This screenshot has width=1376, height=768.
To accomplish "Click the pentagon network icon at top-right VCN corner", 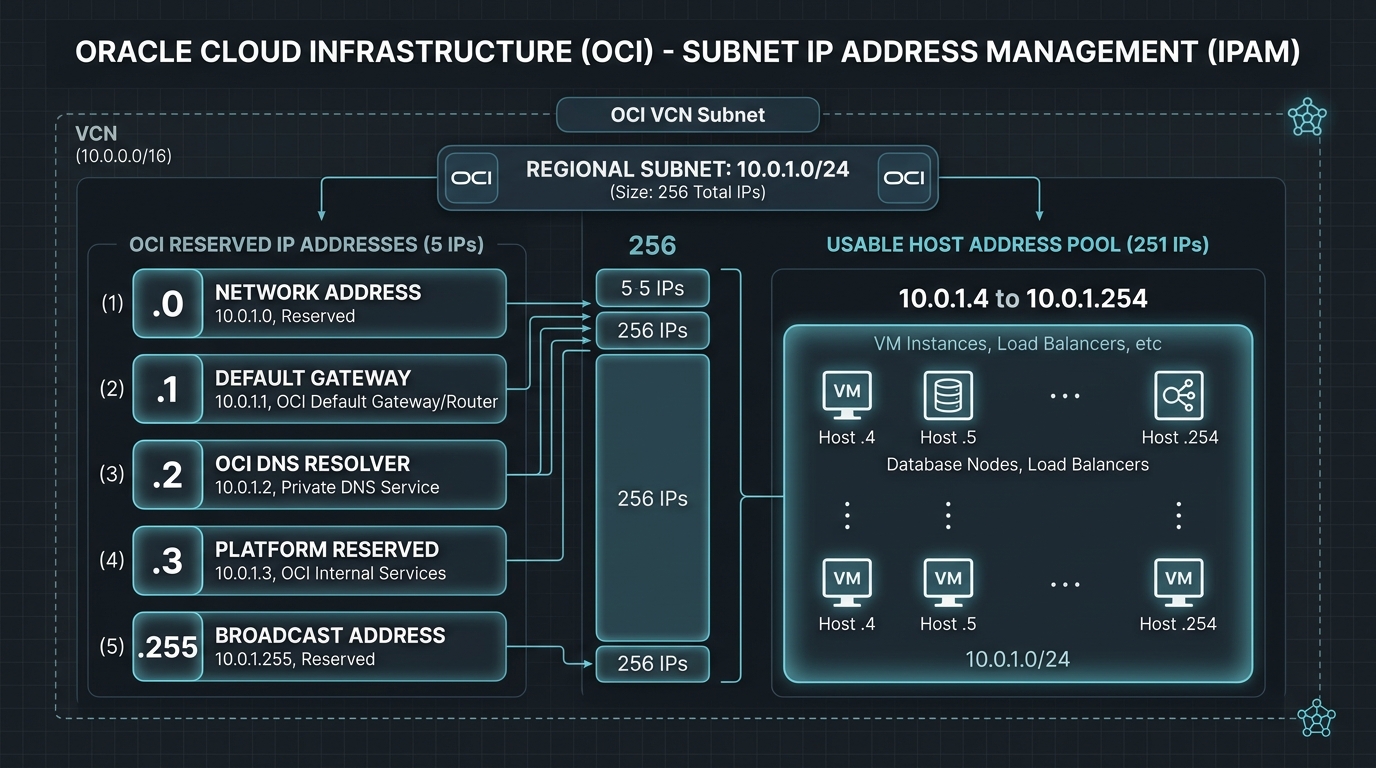I will click(x=1306, y=117).
